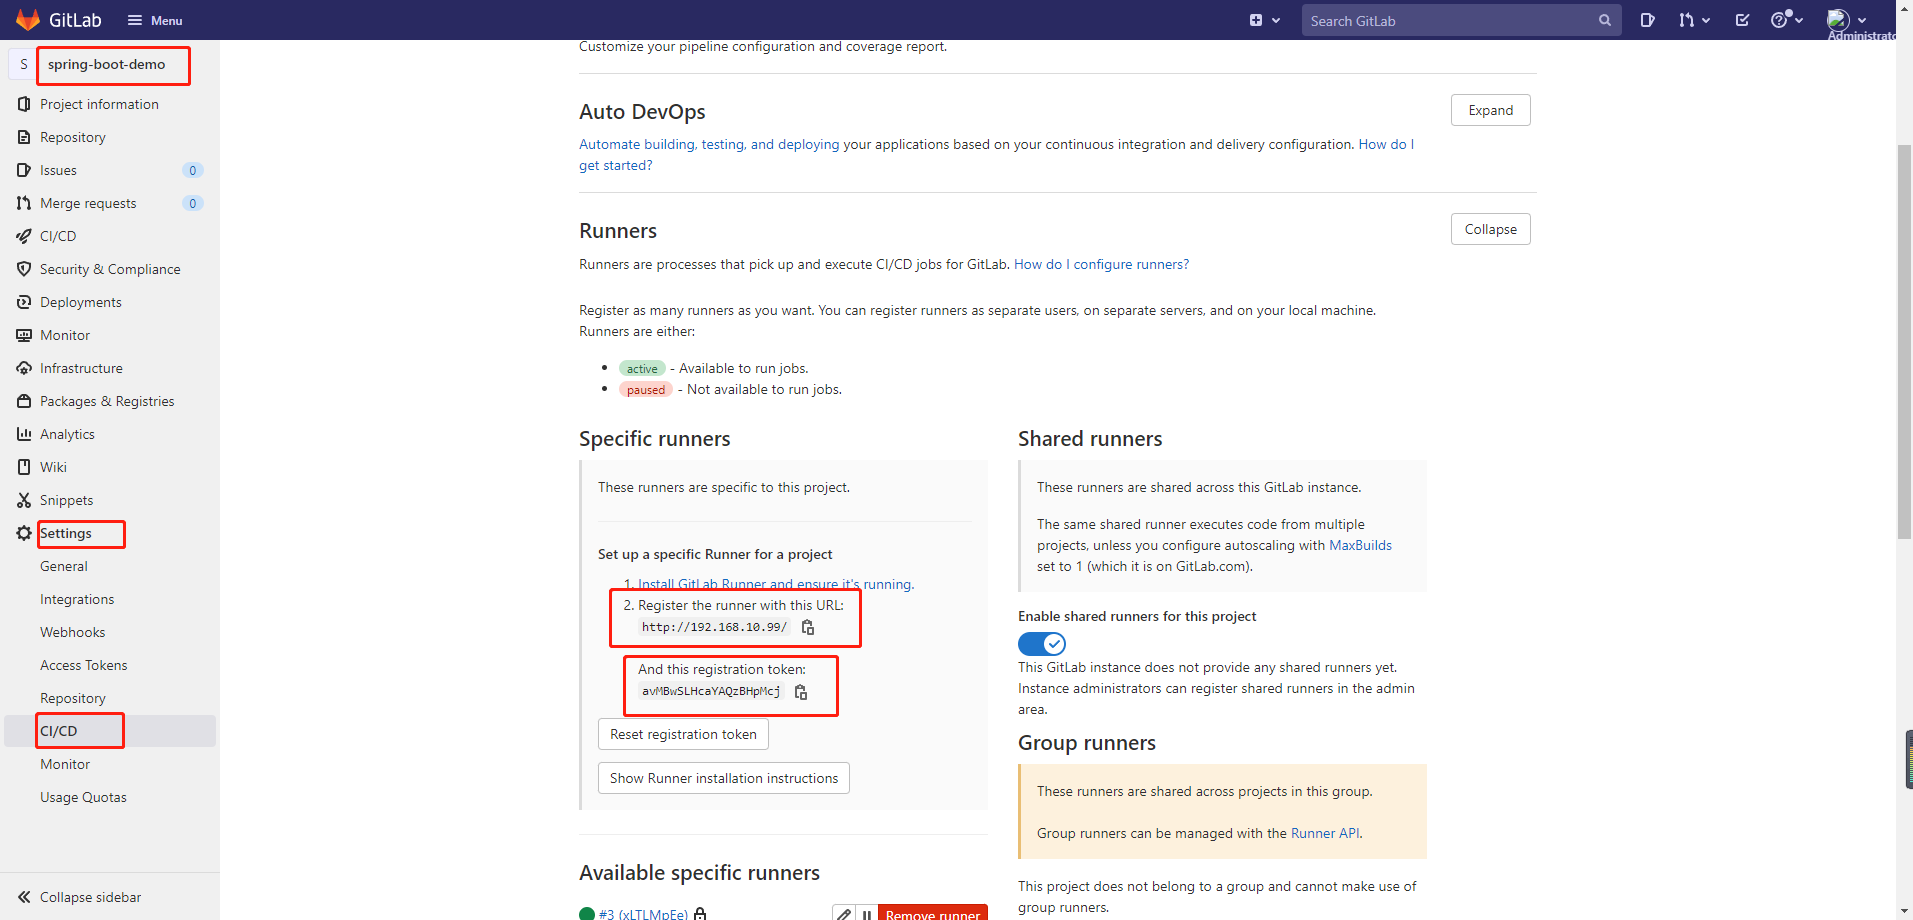Disable shared runners for this project

tap(1041, 643)
